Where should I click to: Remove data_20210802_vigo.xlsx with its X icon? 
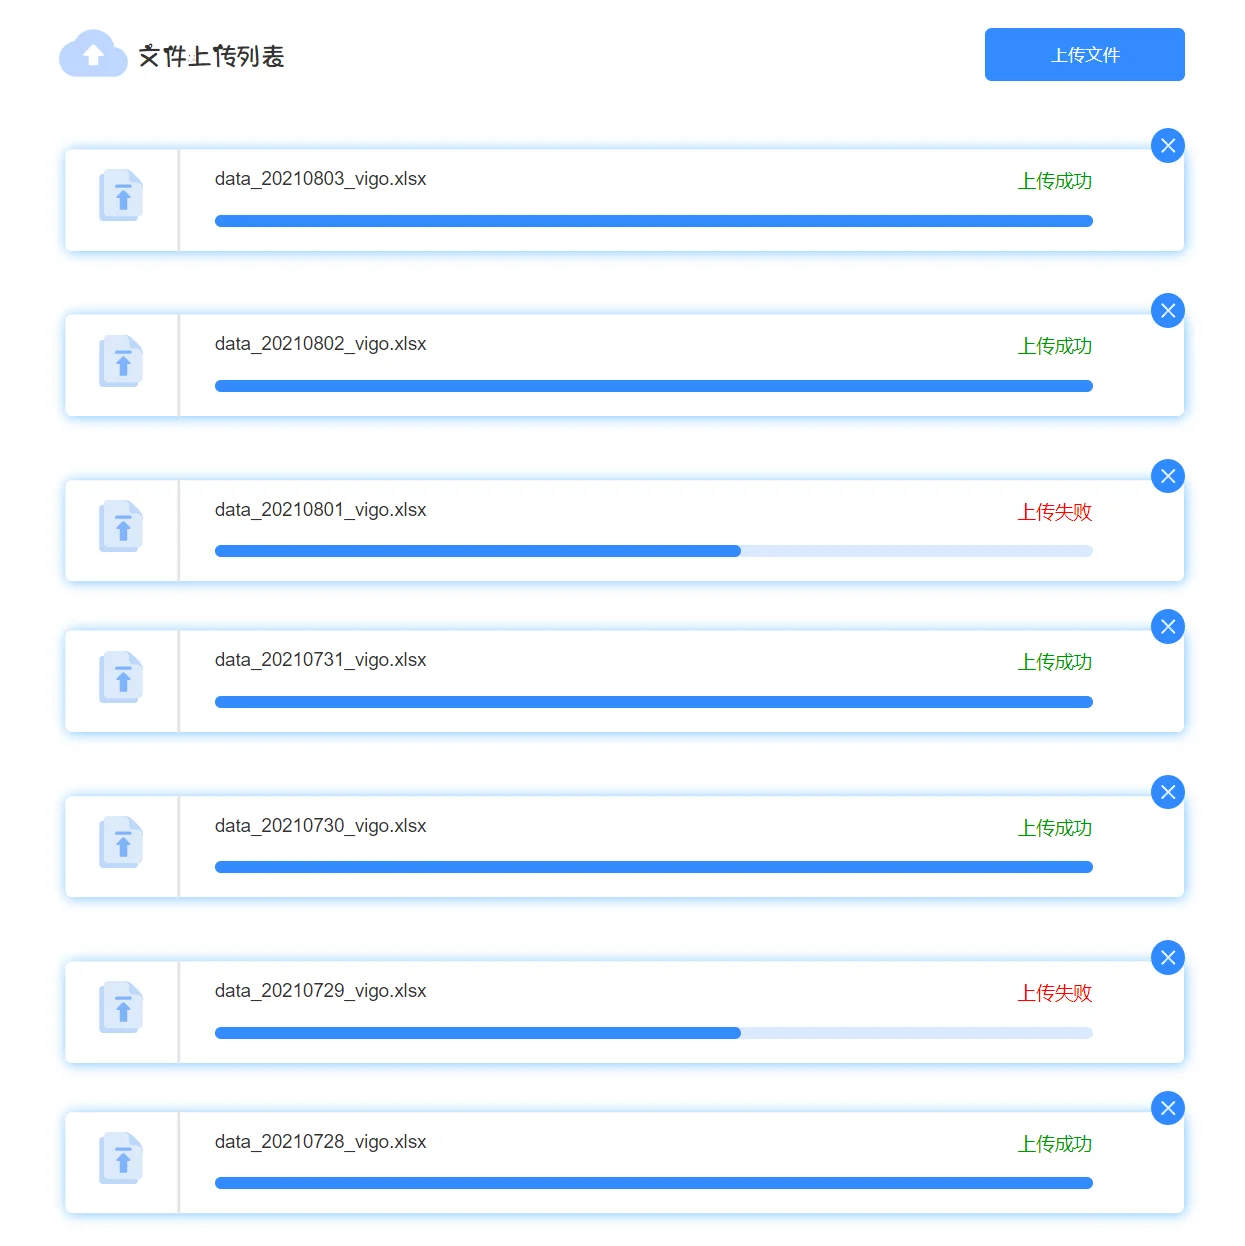pyautogui.click(x=1167, y=311)
